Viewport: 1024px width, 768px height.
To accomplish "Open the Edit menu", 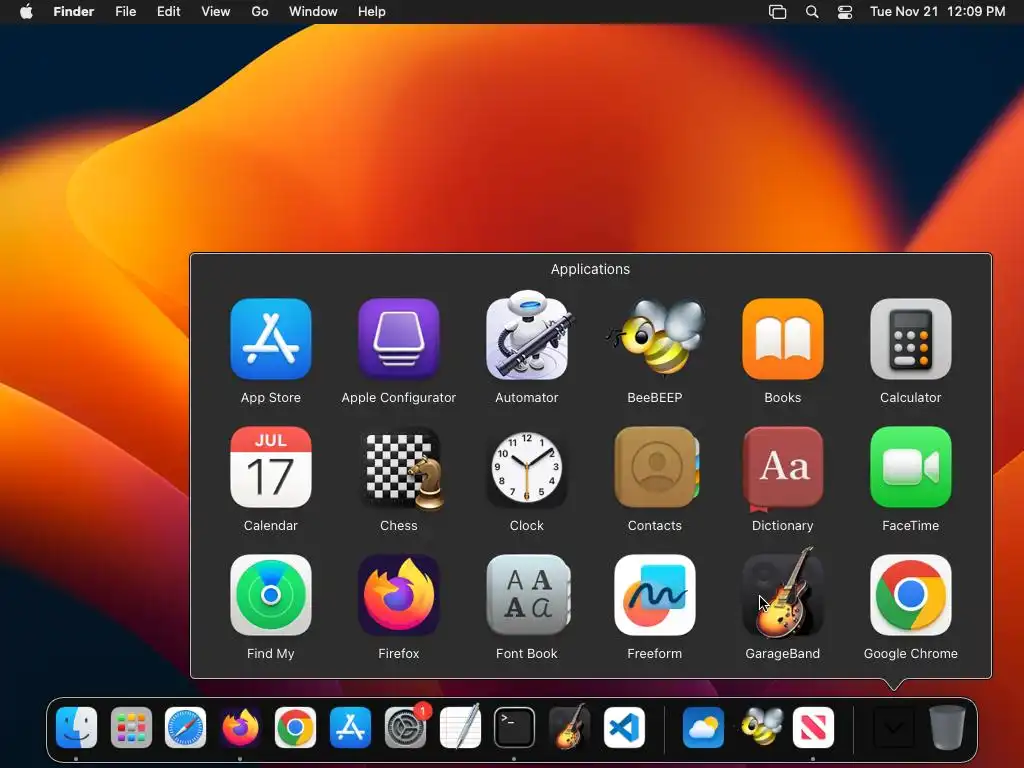I will click(168, 12).
